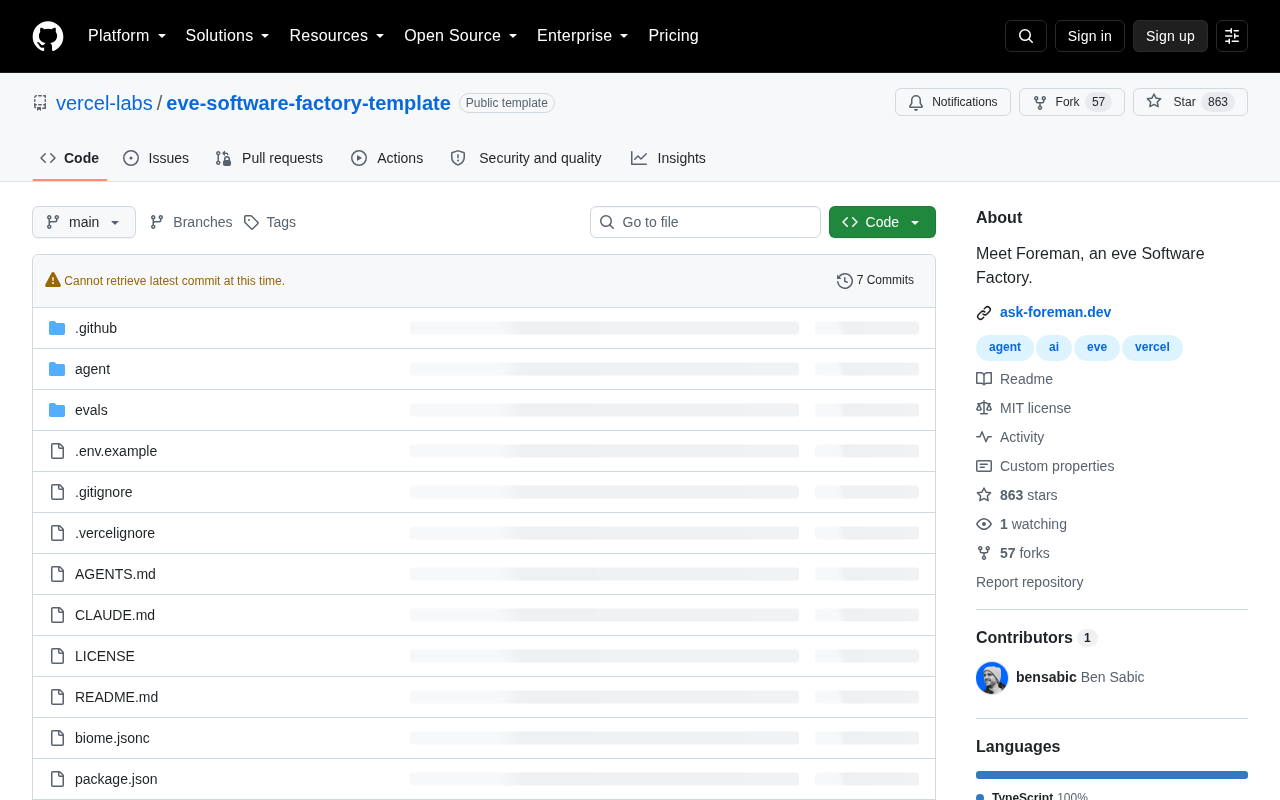Select the agent topic tag
The image size is (1280, 800).
[1005, 347]
